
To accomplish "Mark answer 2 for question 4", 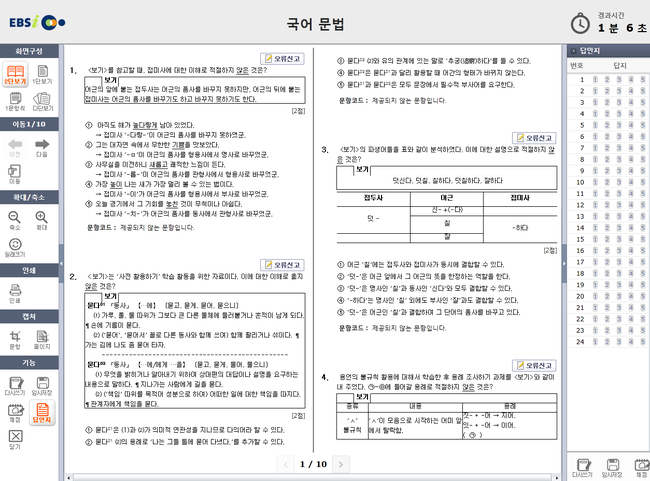I will (607, 114).
